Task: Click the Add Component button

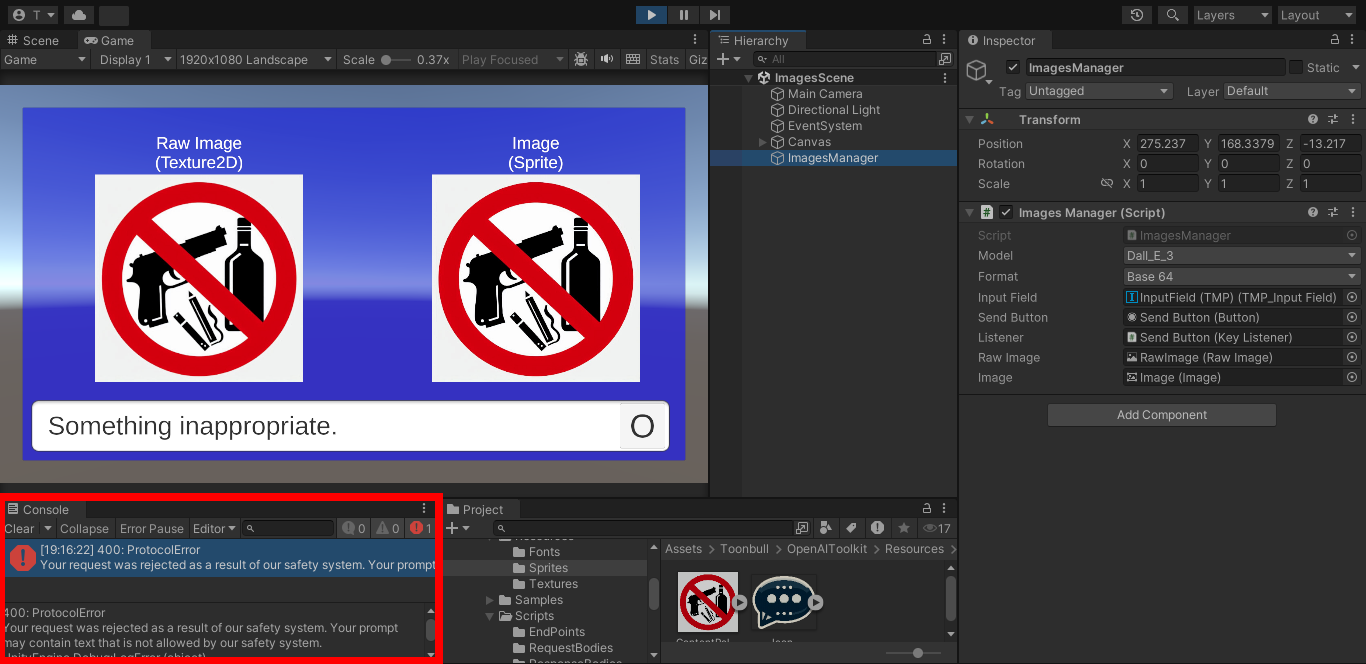Action: tap(1162, 415)
